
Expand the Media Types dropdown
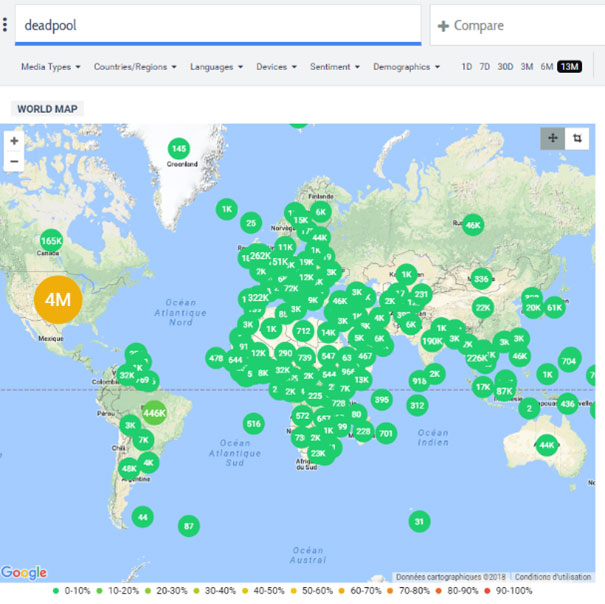50,67
